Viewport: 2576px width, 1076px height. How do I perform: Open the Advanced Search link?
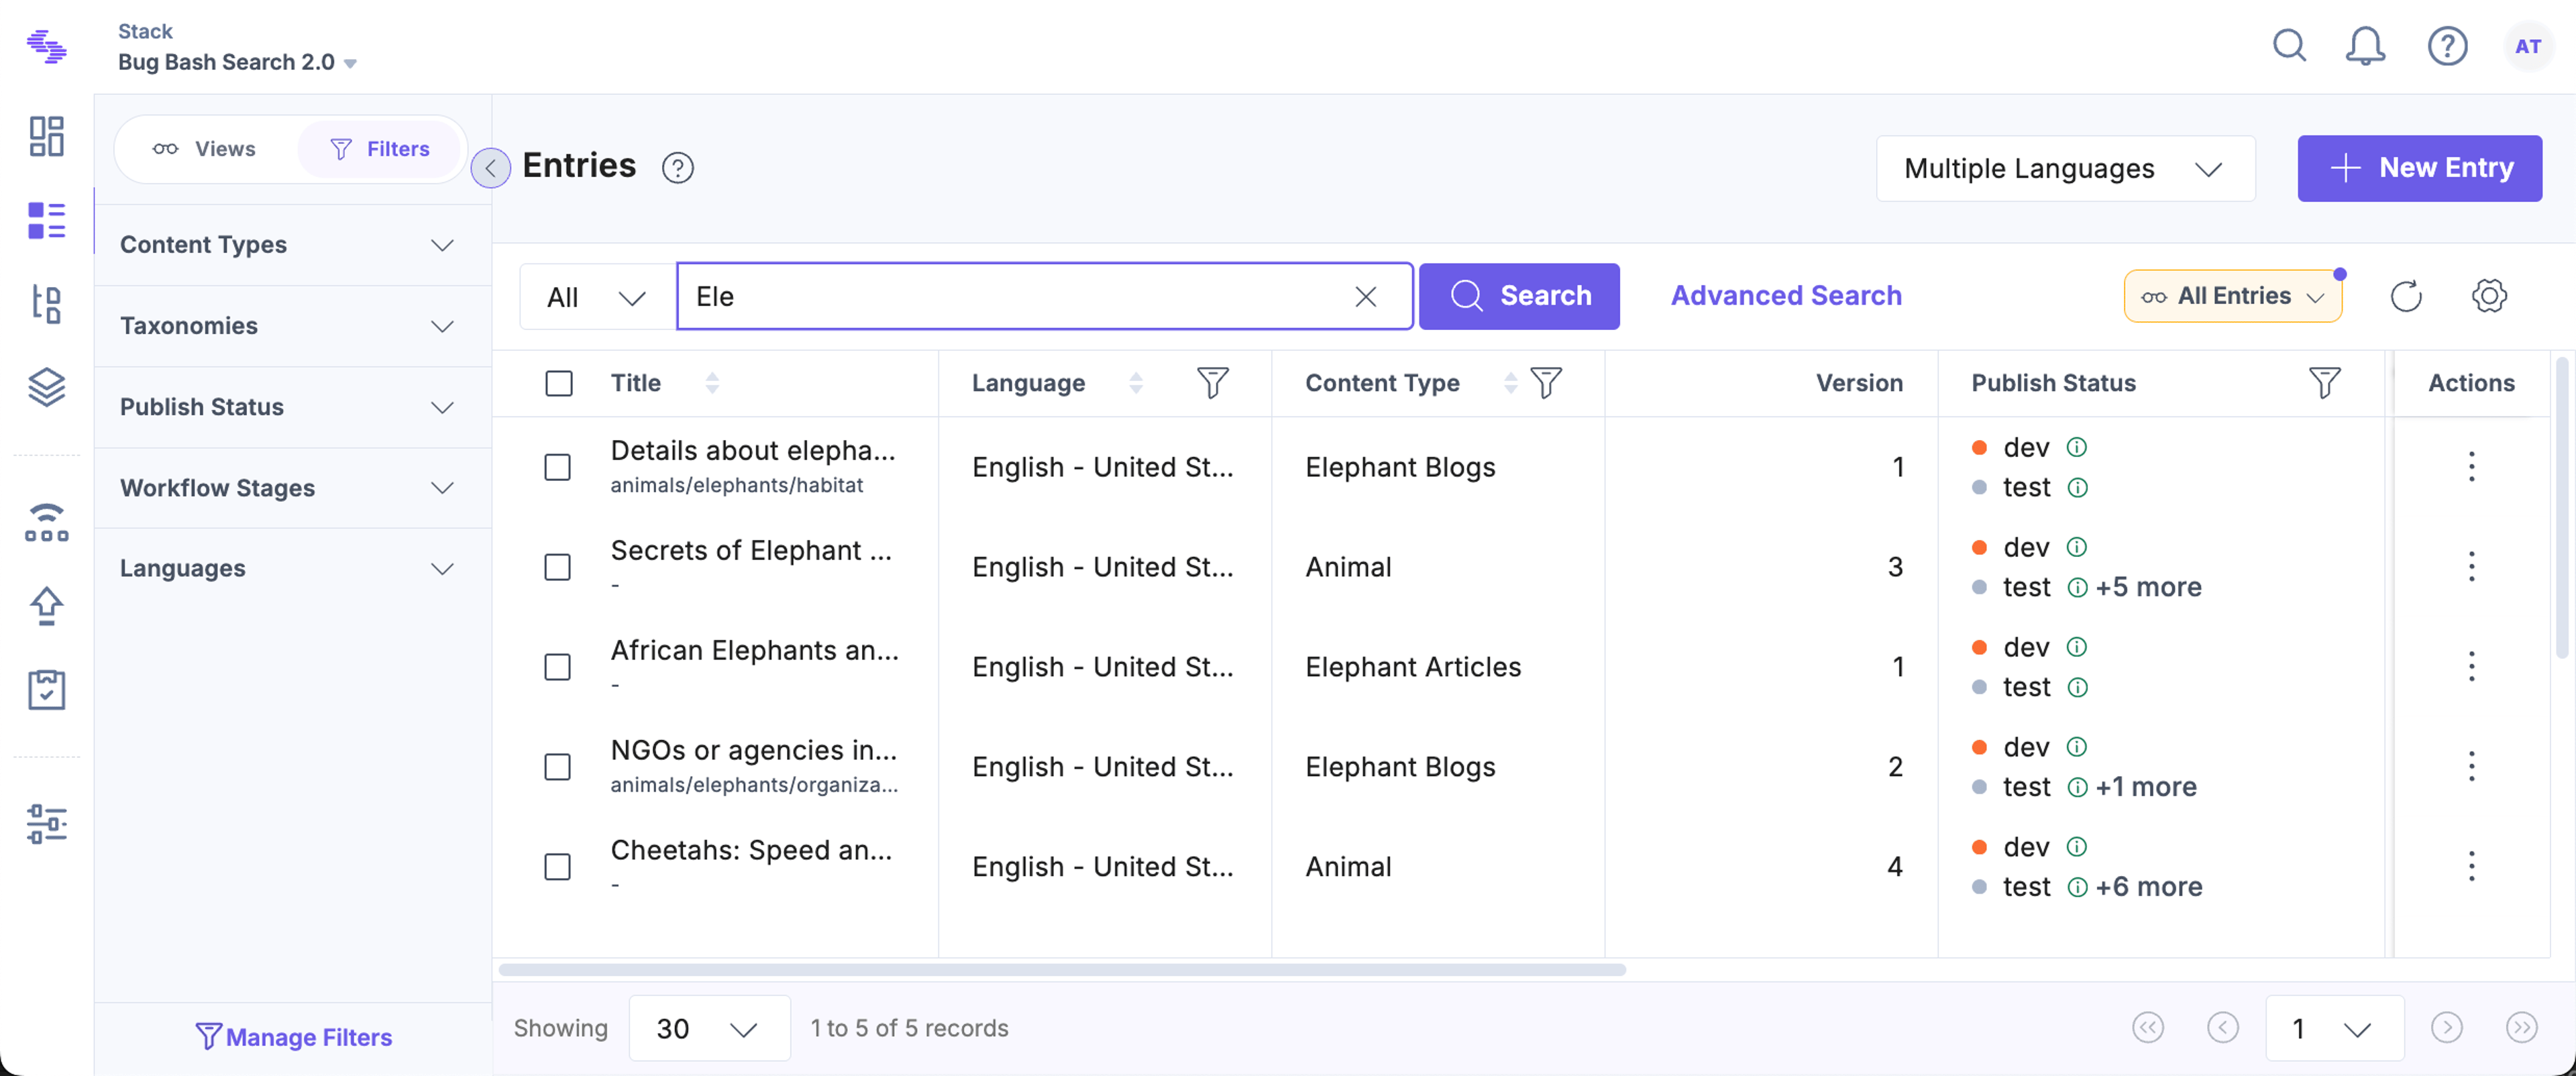click(x=1786, y=296)
